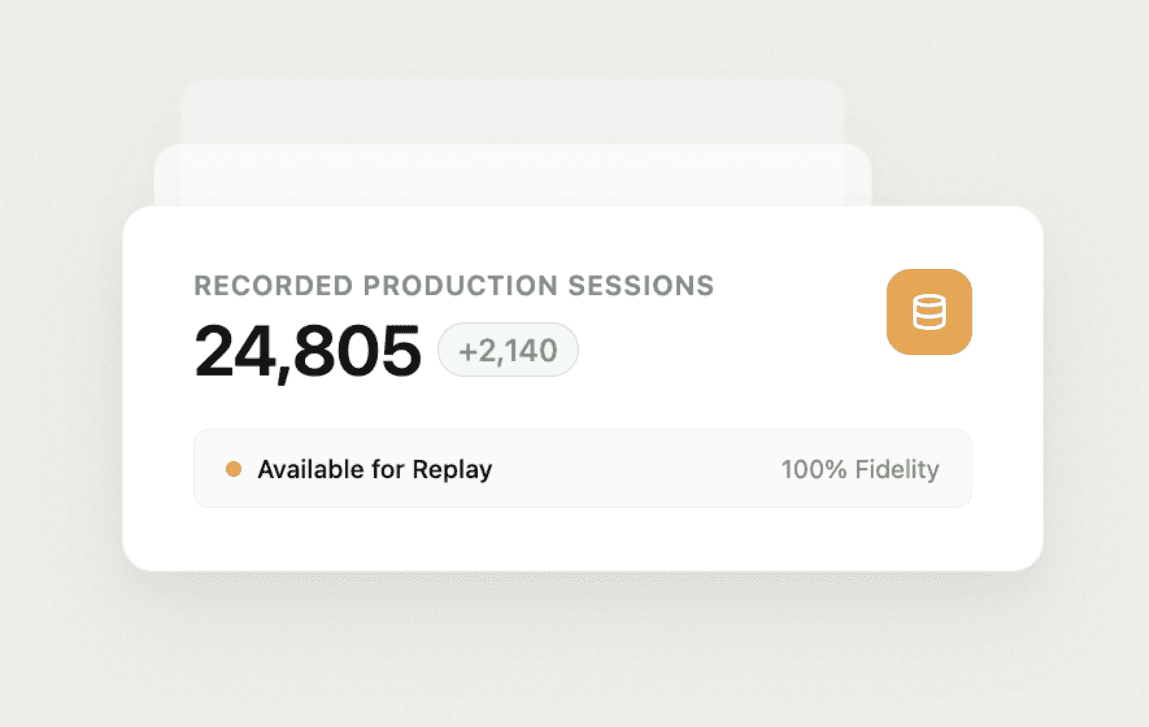
Task: Click the word PRODUCTION in heading
Action: [x=461, y=286]
